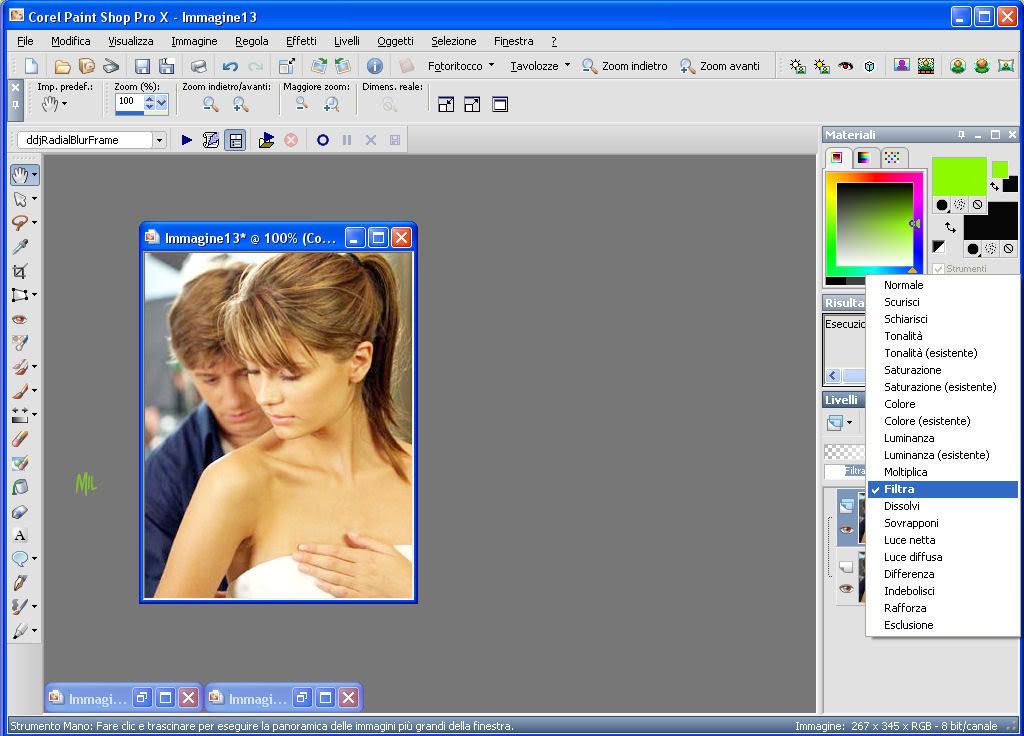Open the Fotoritocco dropdown
The height and width of the screenshot is (736, 1024).
tap(460, 66)
